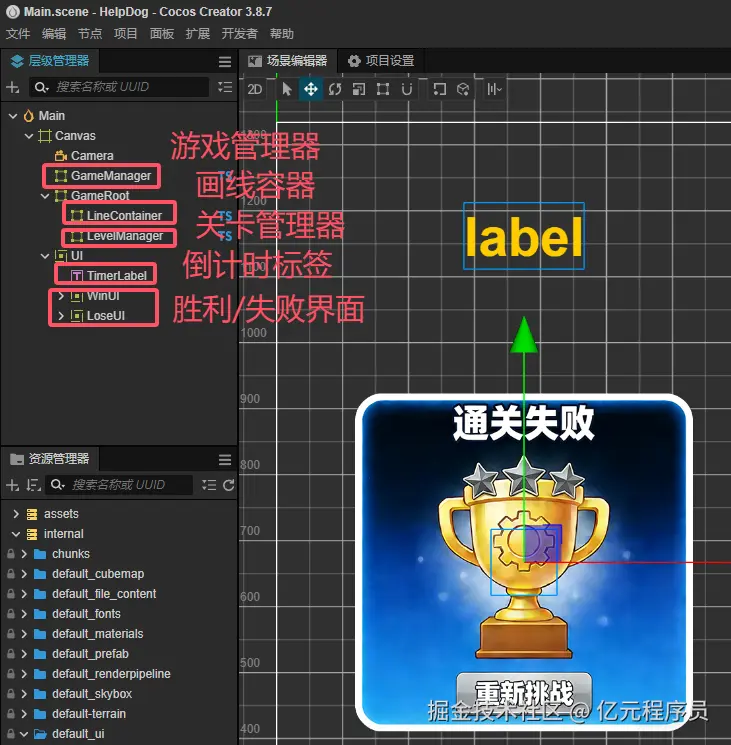
Task: Select the Camera node
Action: (92, 156)
